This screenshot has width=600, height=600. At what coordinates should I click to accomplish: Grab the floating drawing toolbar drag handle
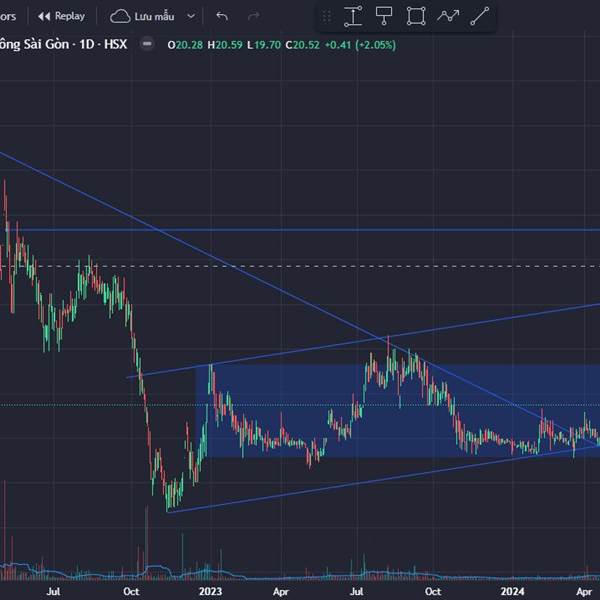point(326,16)
